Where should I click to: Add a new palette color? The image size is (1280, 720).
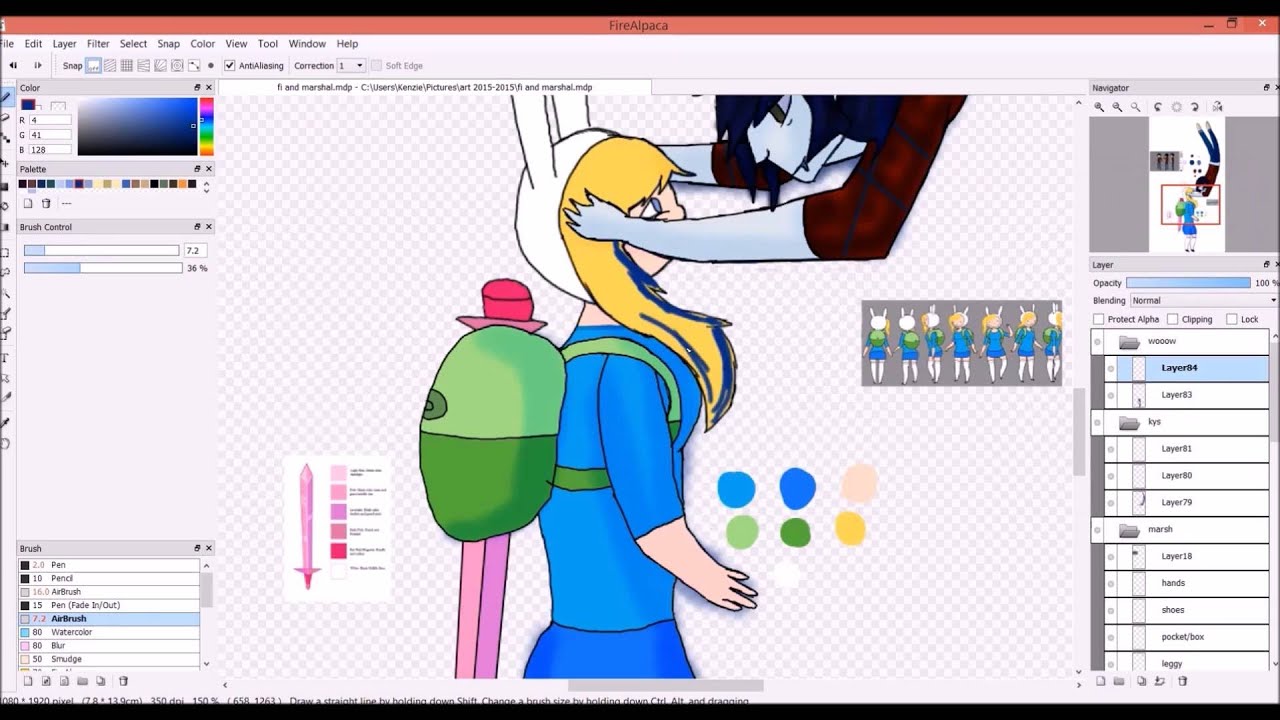tap(28, 203)
